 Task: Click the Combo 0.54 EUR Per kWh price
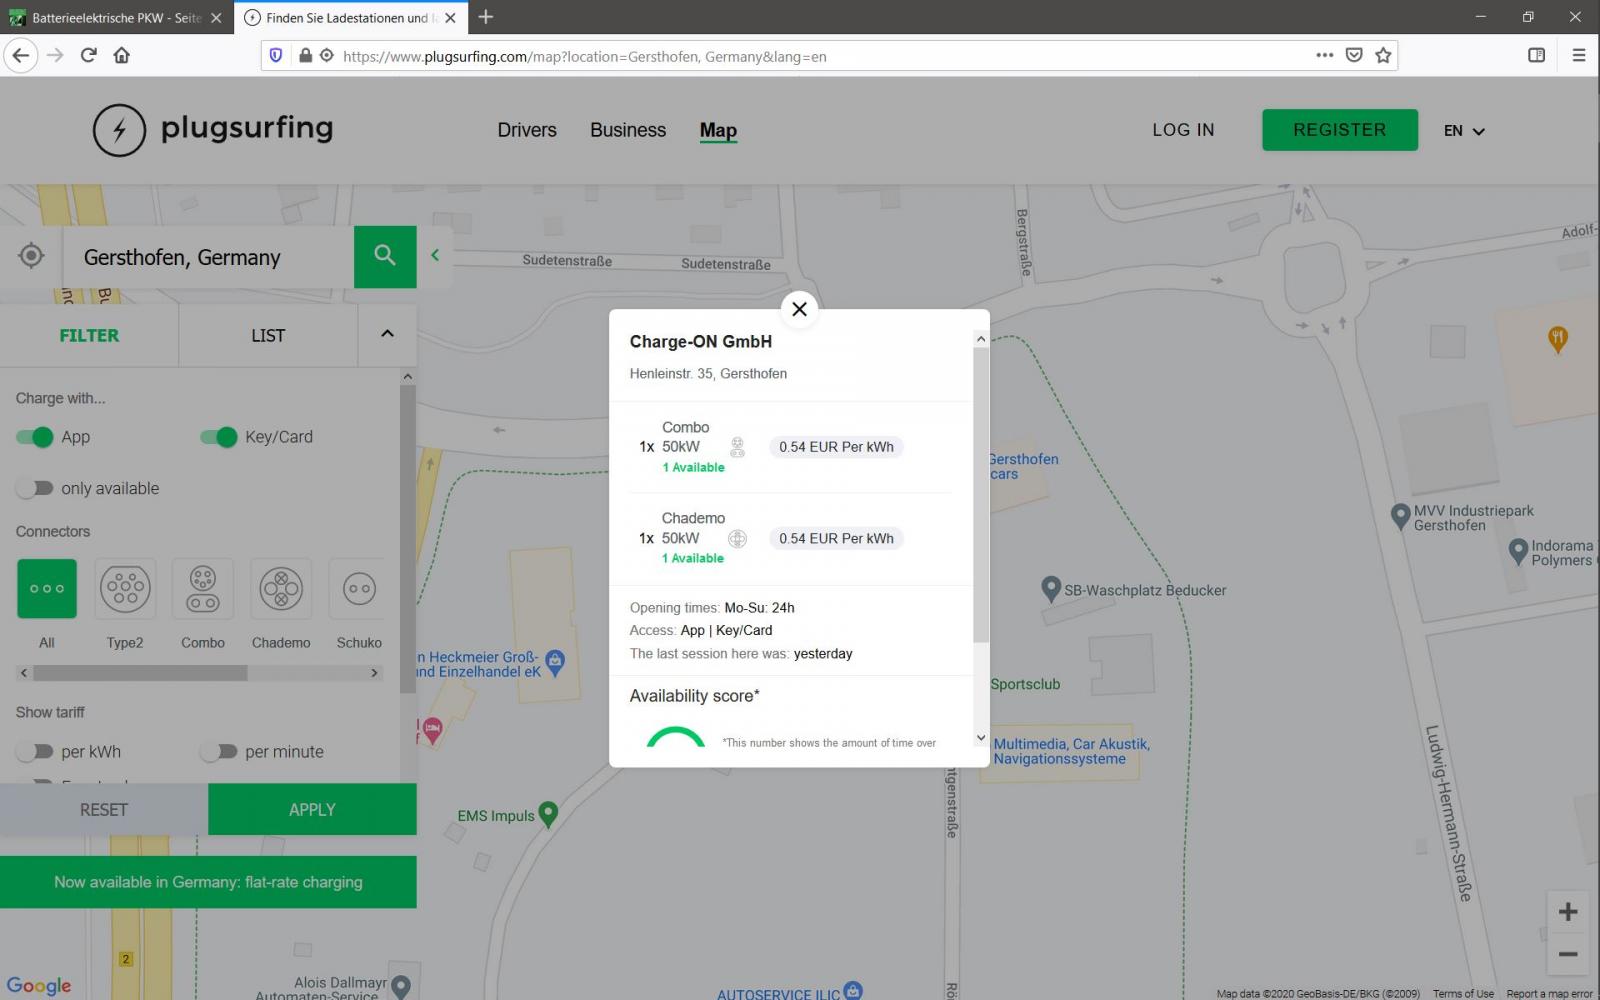point(836,447)
